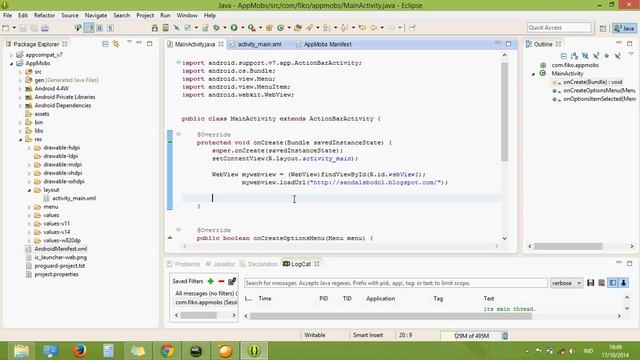The height and width of the screenshot is (360, 640).
Task: Switch to activity_main.xml editor tab
Action: point(259,44)
